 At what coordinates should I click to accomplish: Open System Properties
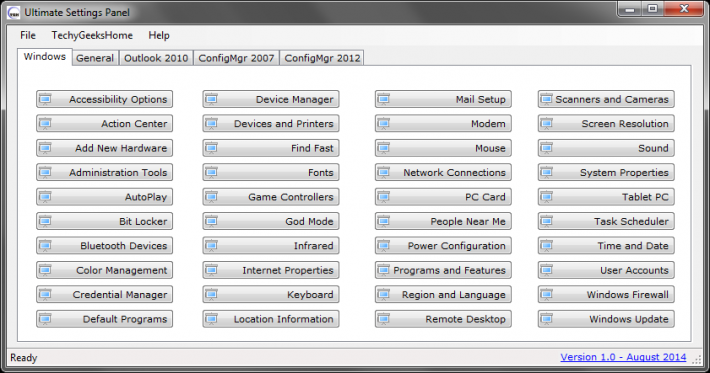(x=606, y=172)
